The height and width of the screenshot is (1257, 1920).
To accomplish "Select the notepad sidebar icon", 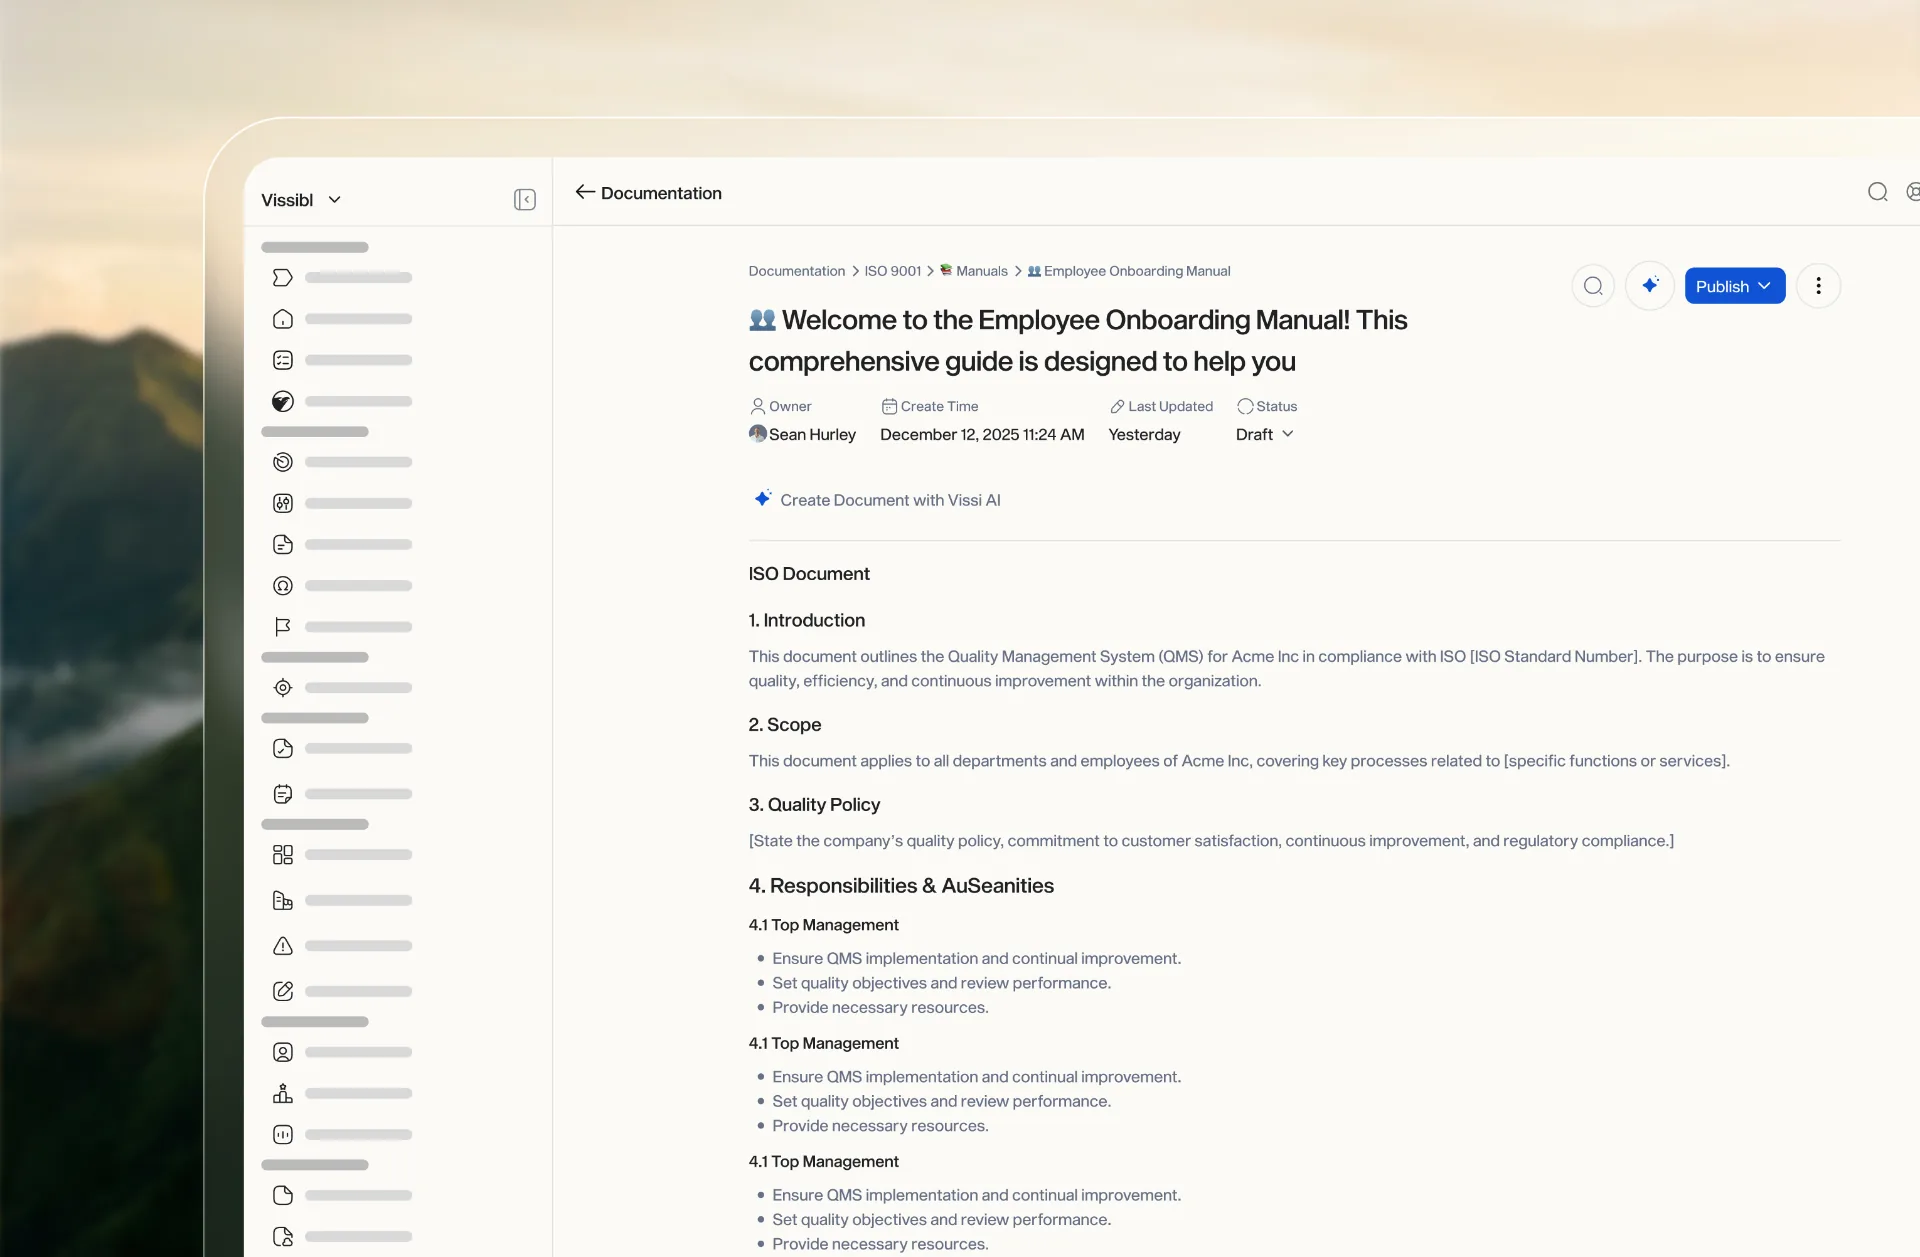I will (x=283, y=794).
